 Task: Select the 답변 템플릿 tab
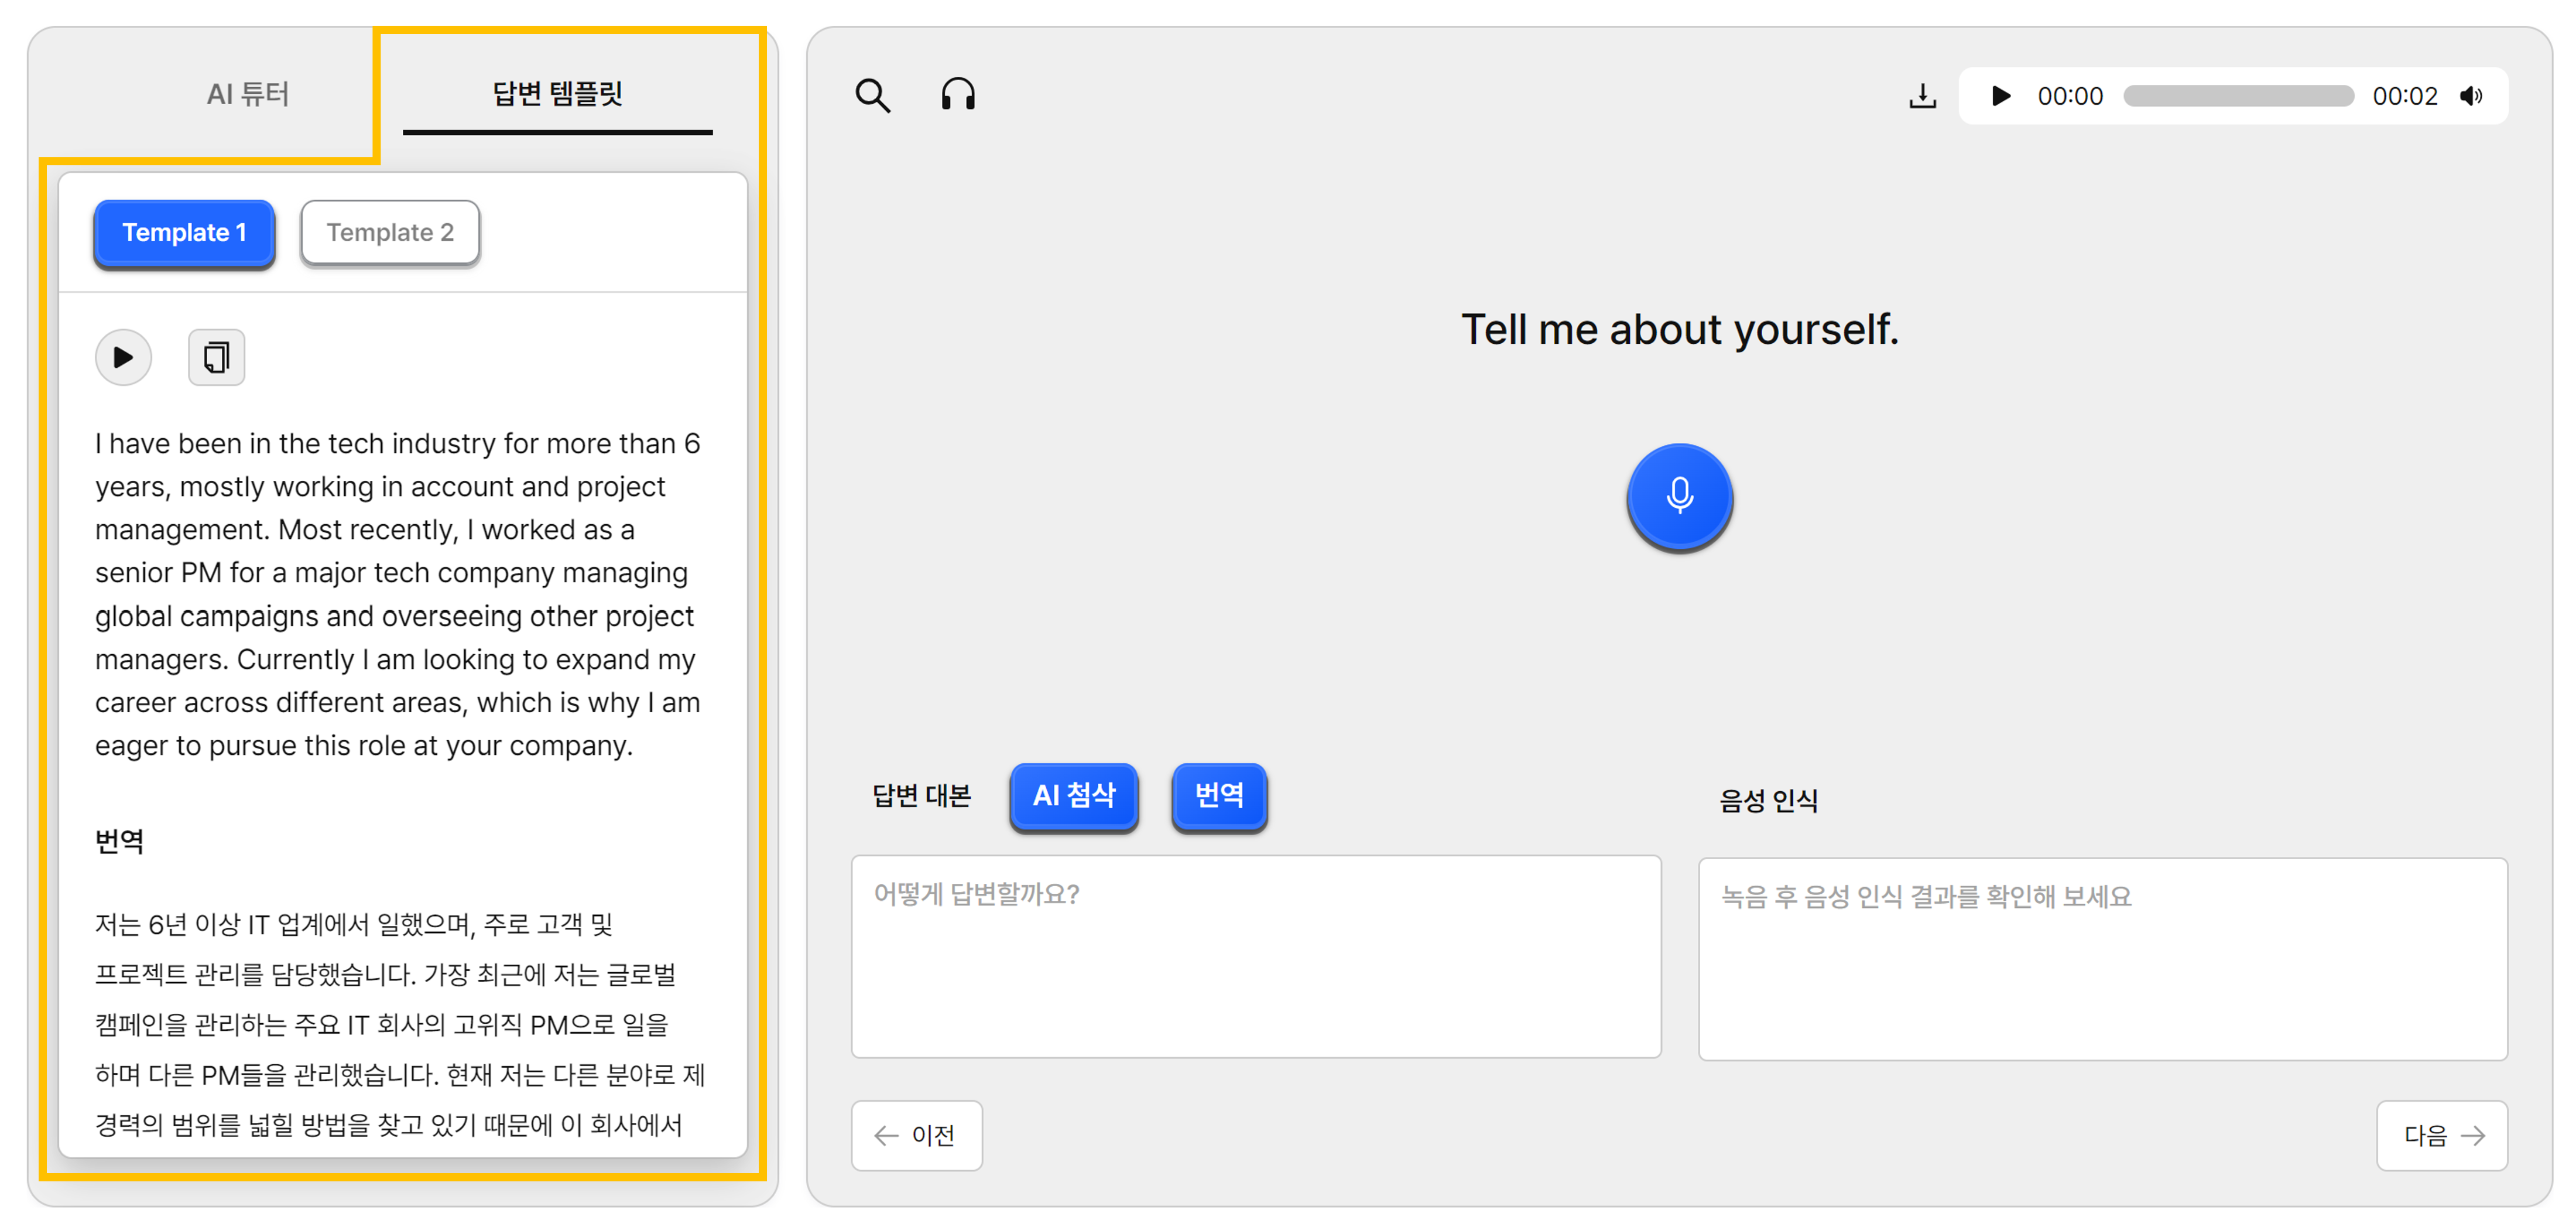coord(557,94)
